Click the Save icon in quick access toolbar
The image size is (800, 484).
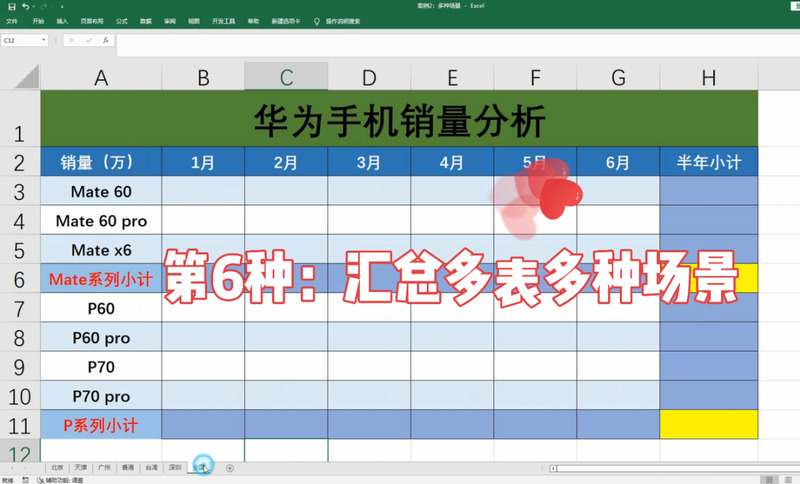pyautogui.click(x=11, y=7)
